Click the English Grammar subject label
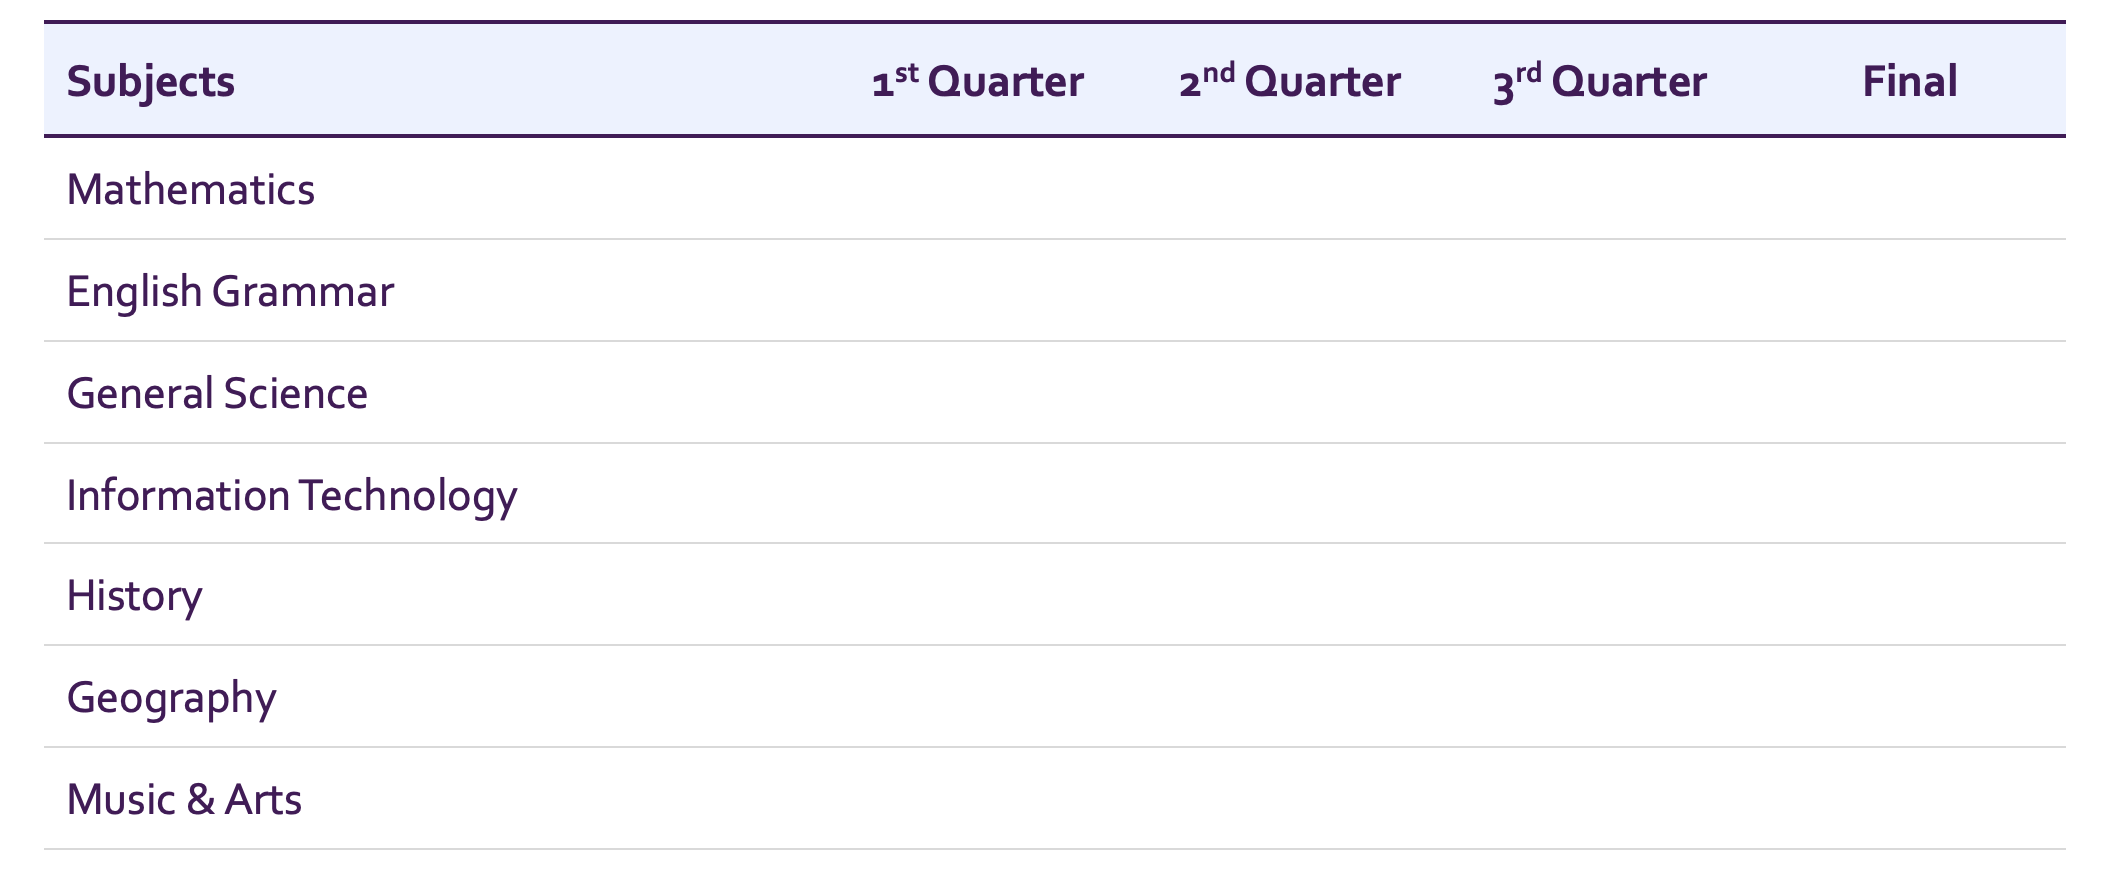 (230, 291)
